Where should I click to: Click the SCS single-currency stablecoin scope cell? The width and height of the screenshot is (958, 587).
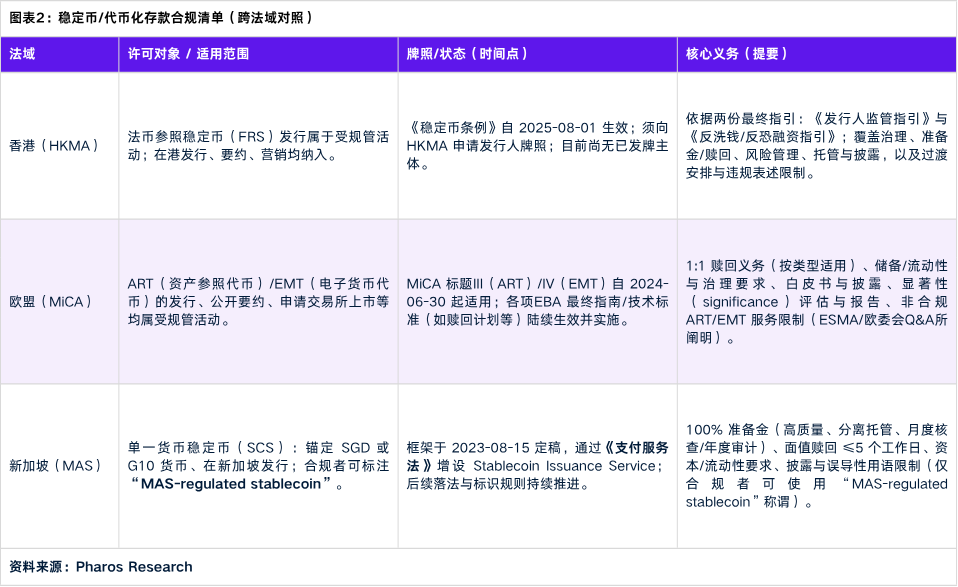(x=258, y=465)
